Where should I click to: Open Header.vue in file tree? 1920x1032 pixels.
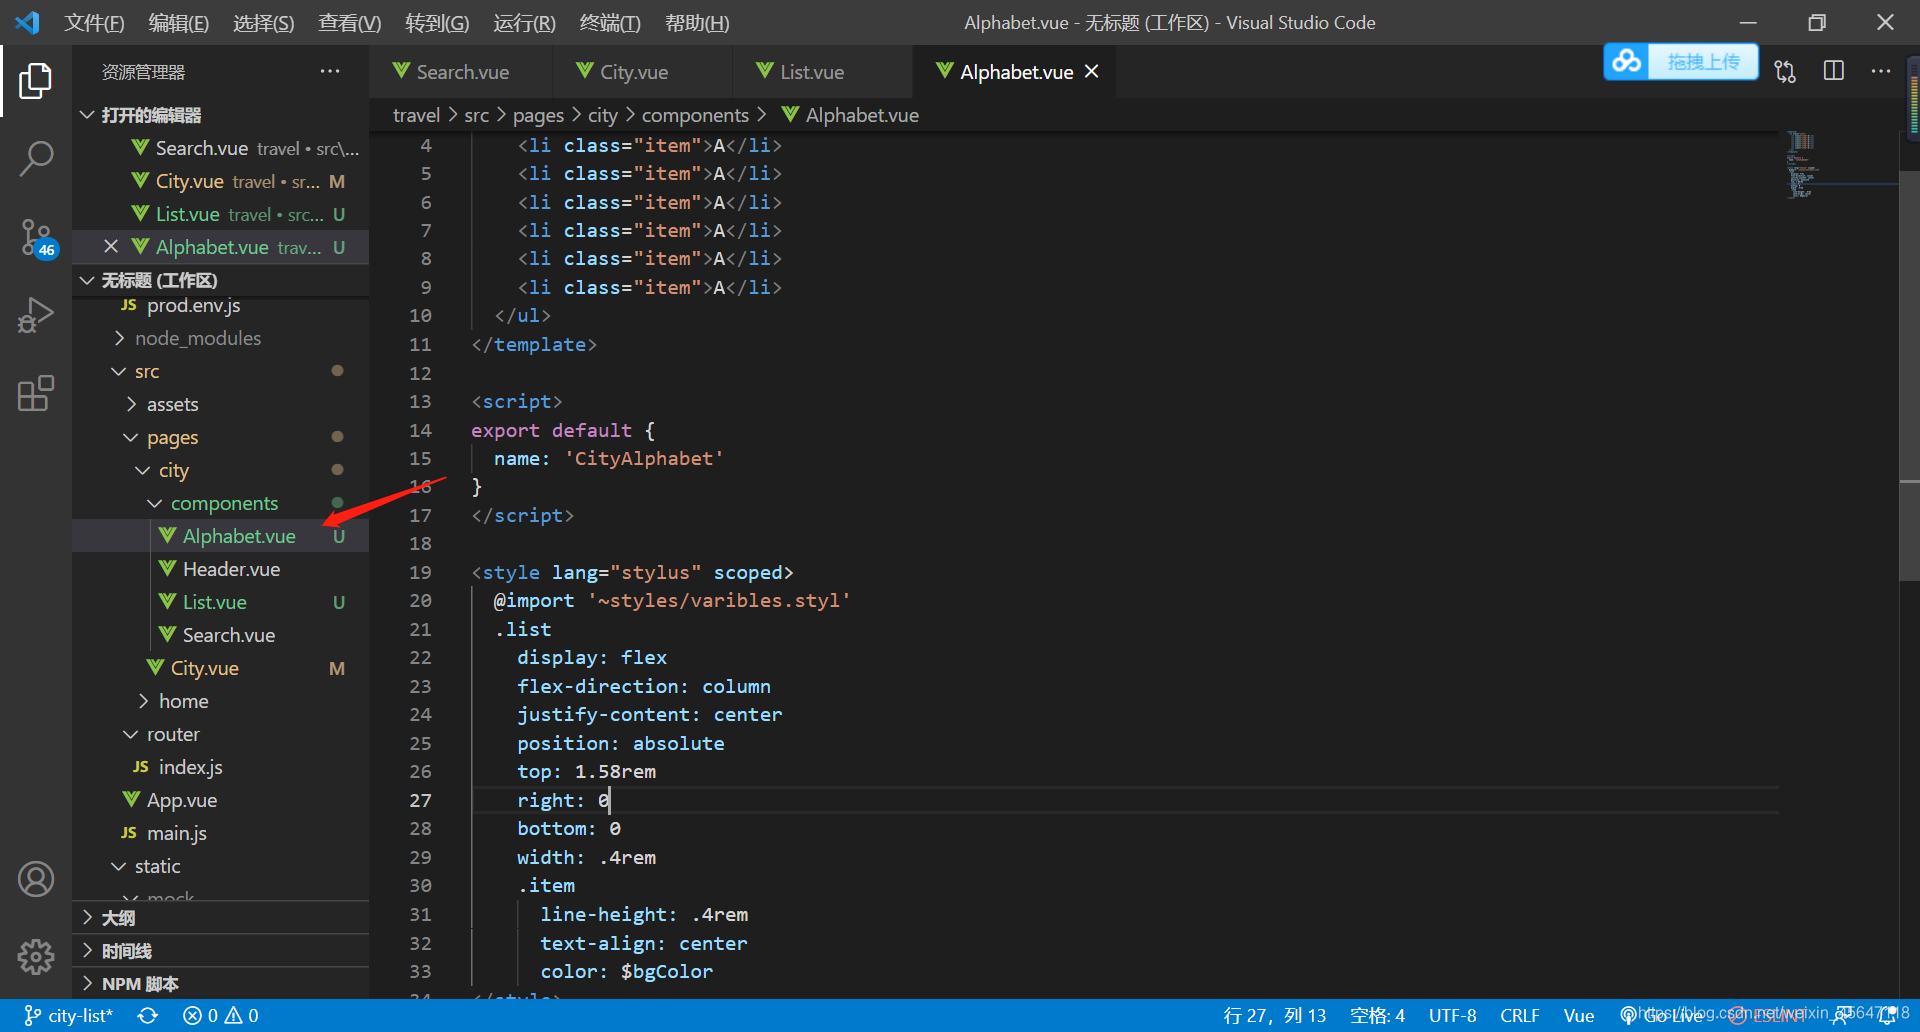click(x=220, y=569)
